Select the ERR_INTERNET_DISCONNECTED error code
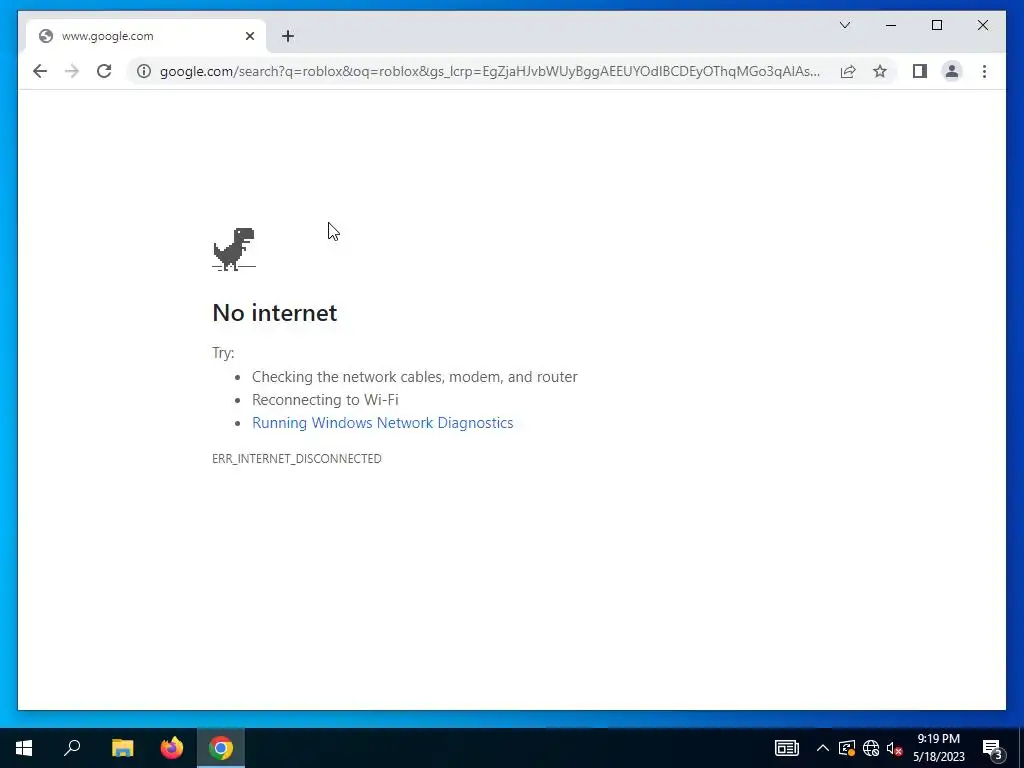The height and width of the screenshot is (768, 1024). coord(296,458)
